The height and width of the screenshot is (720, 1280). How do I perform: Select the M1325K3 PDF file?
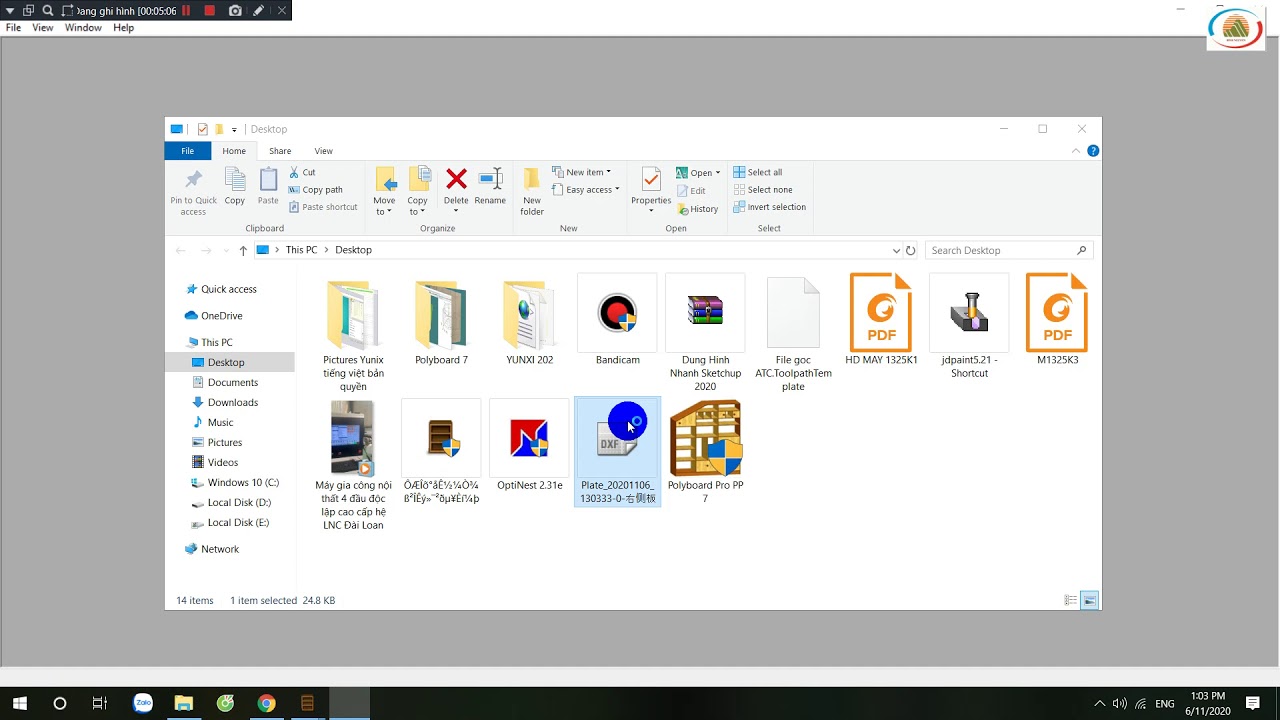coord(1057,320)
